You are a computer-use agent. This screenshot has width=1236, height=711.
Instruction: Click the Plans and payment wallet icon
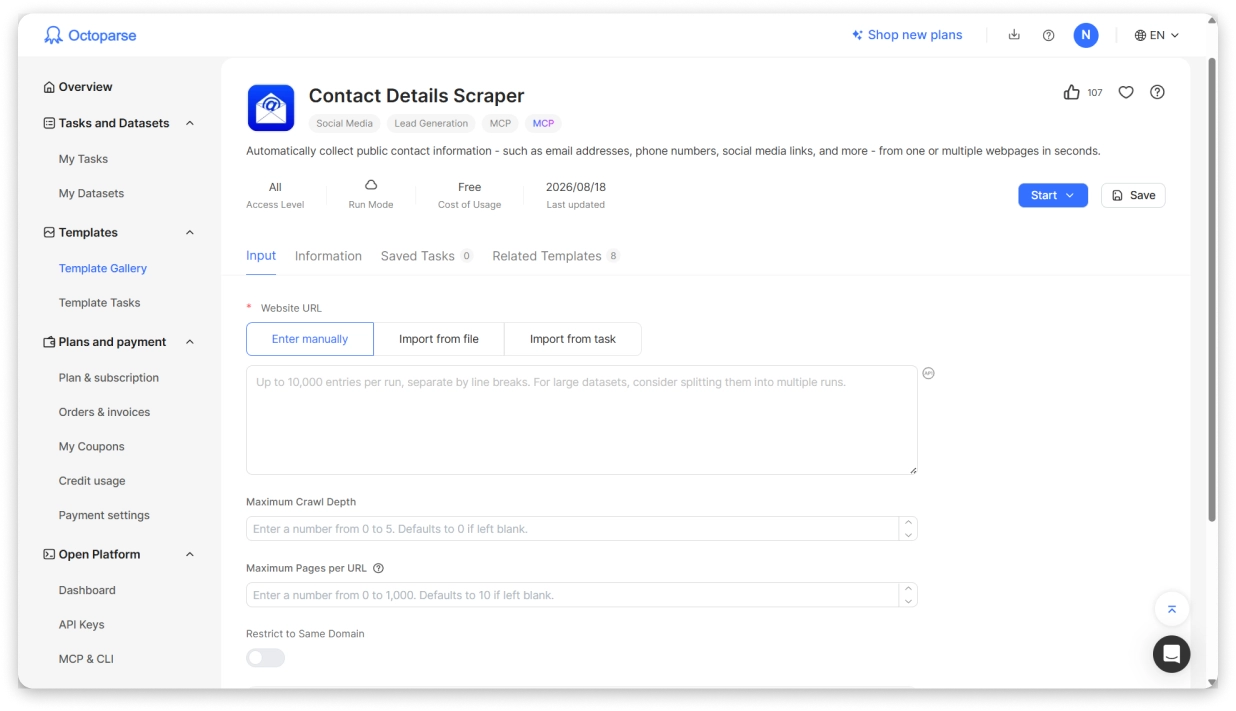point(49,342)
